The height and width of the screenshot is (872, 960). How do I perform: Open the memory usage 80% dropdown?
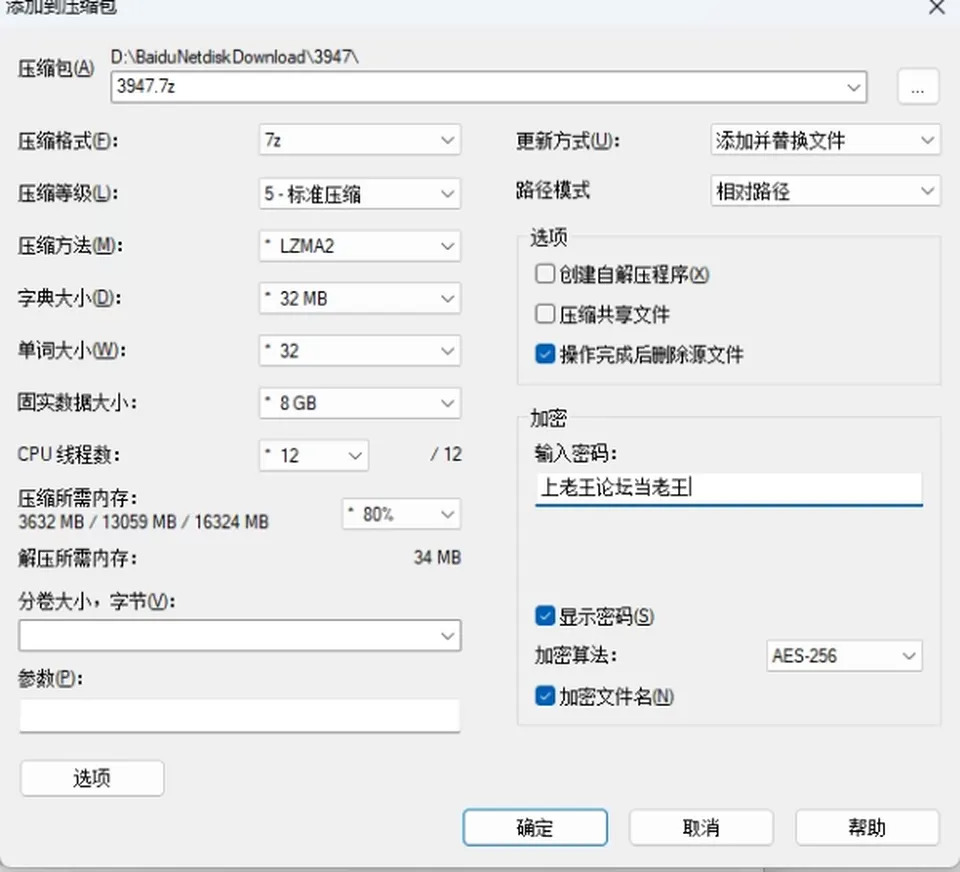point(401,514)
